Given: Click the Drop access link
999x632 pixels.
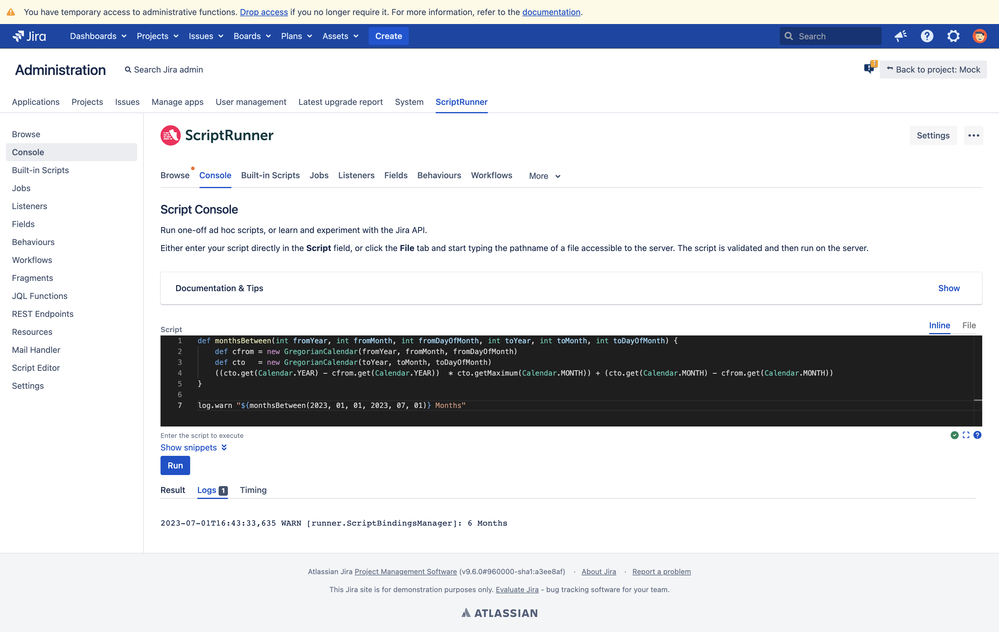Looking at the screenshot, I should pyautogui.click(x=264, y=12).
